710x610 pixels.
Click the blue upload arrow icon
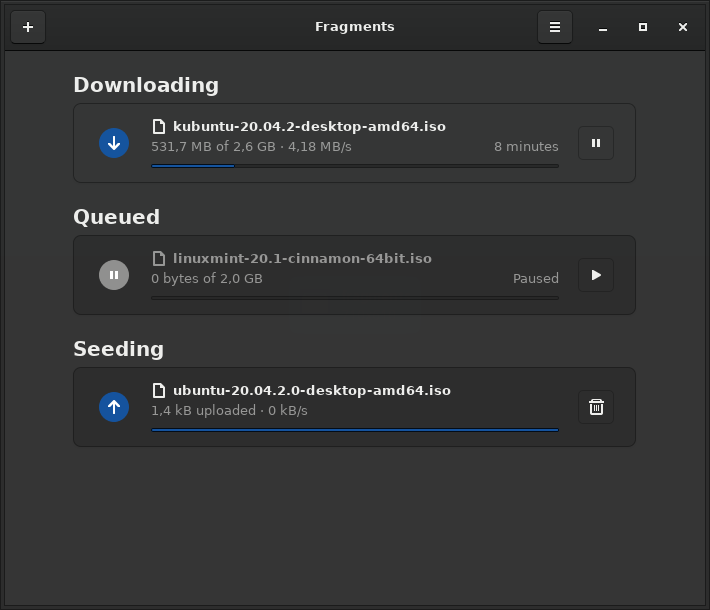point(114,407)
